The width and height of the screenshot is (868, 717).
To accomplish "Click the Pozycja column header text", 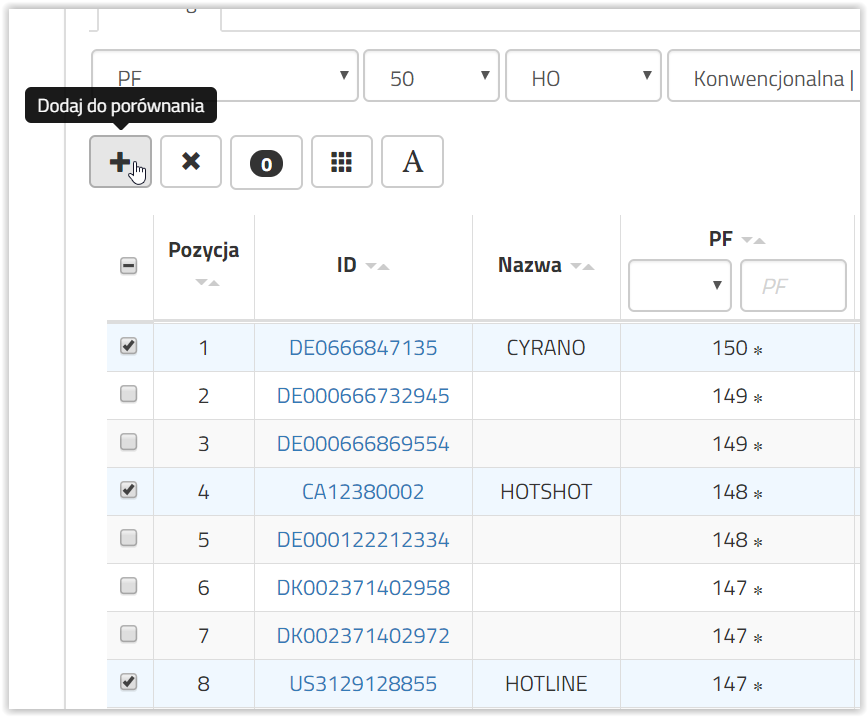I will click(x=204, y=250).
